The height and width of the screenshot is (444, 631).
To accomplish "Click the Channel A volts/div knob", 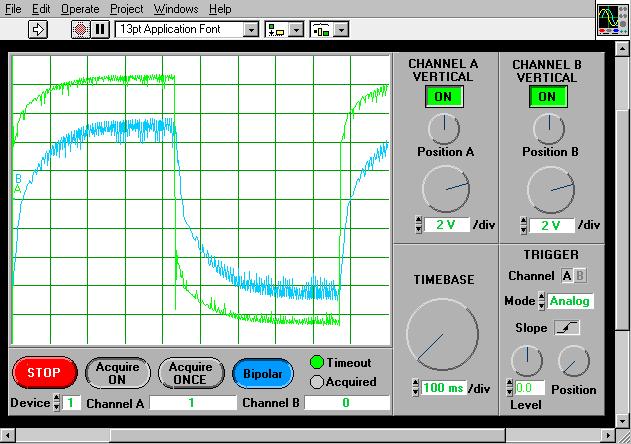I will click(x=446, y=189).
